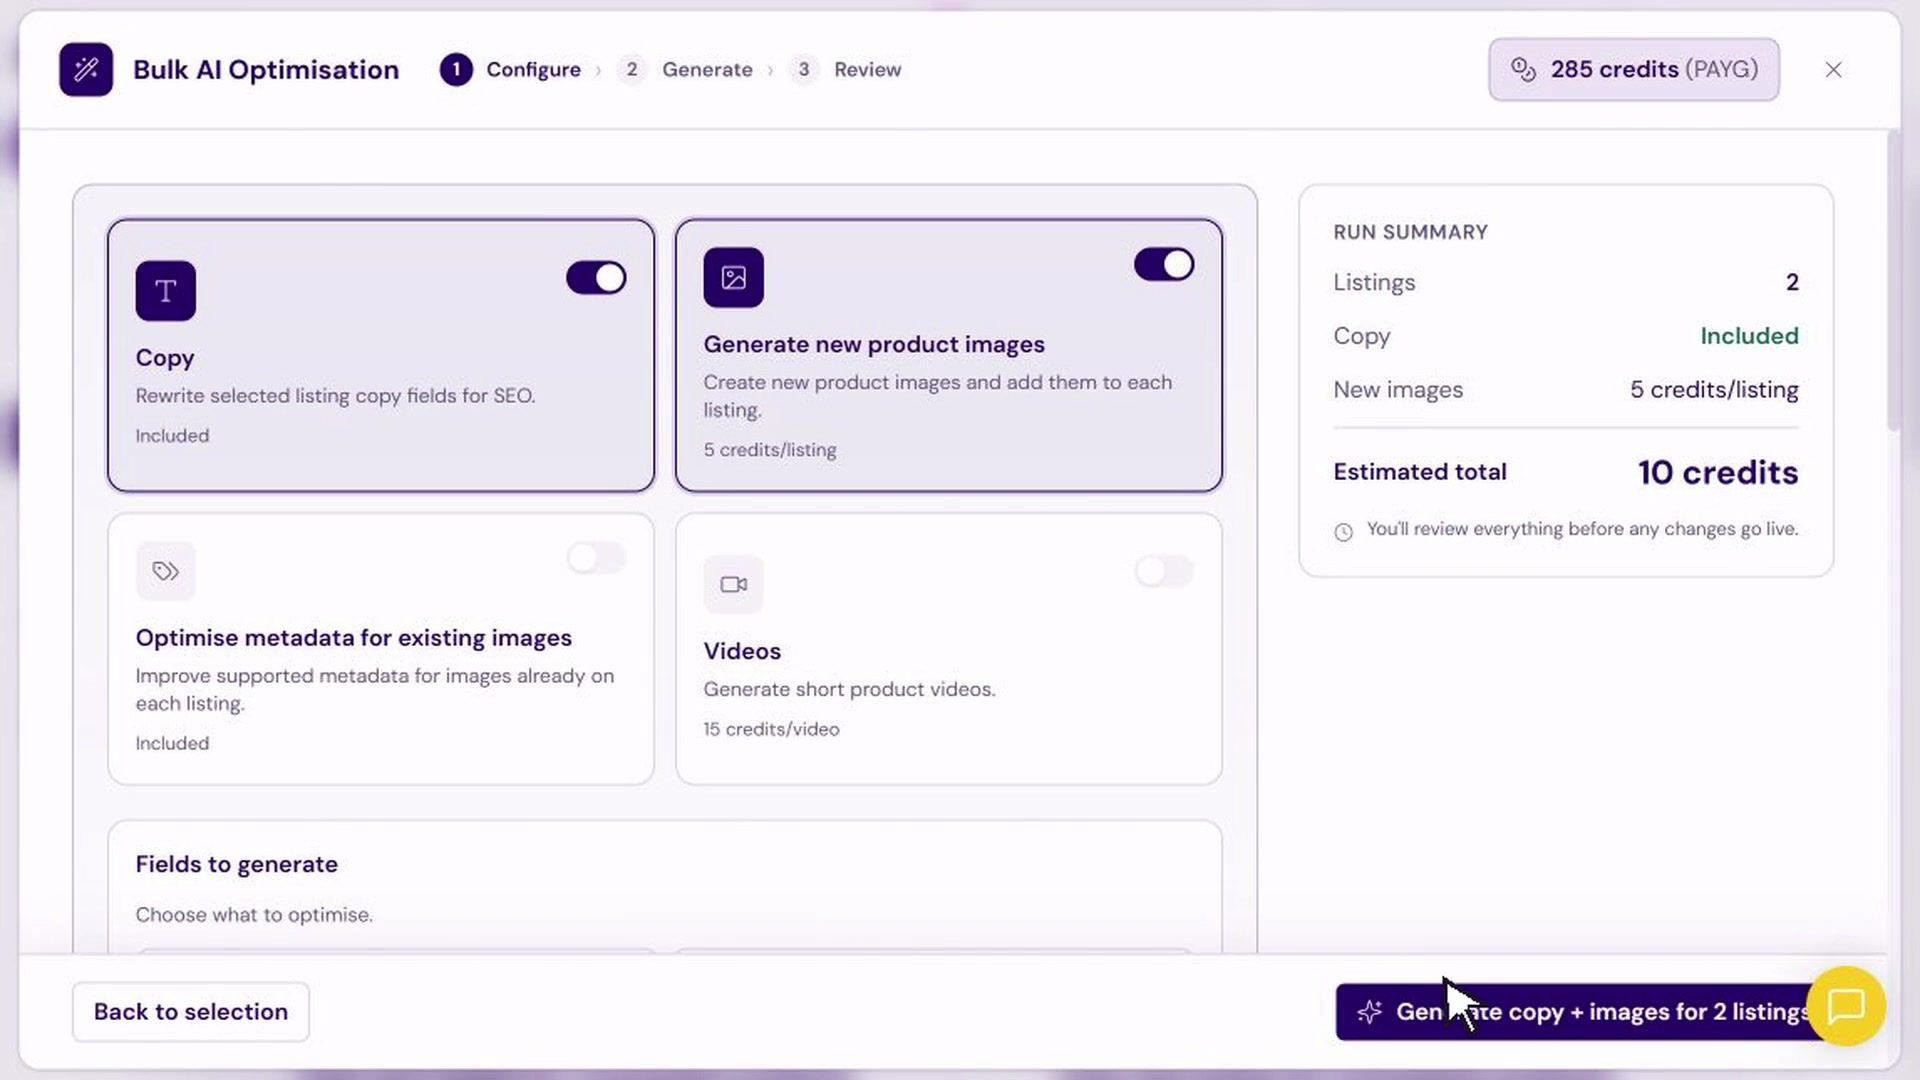Click the product images picture icon
This screenshot has height=1080, width=1920.
pos(734,277)
